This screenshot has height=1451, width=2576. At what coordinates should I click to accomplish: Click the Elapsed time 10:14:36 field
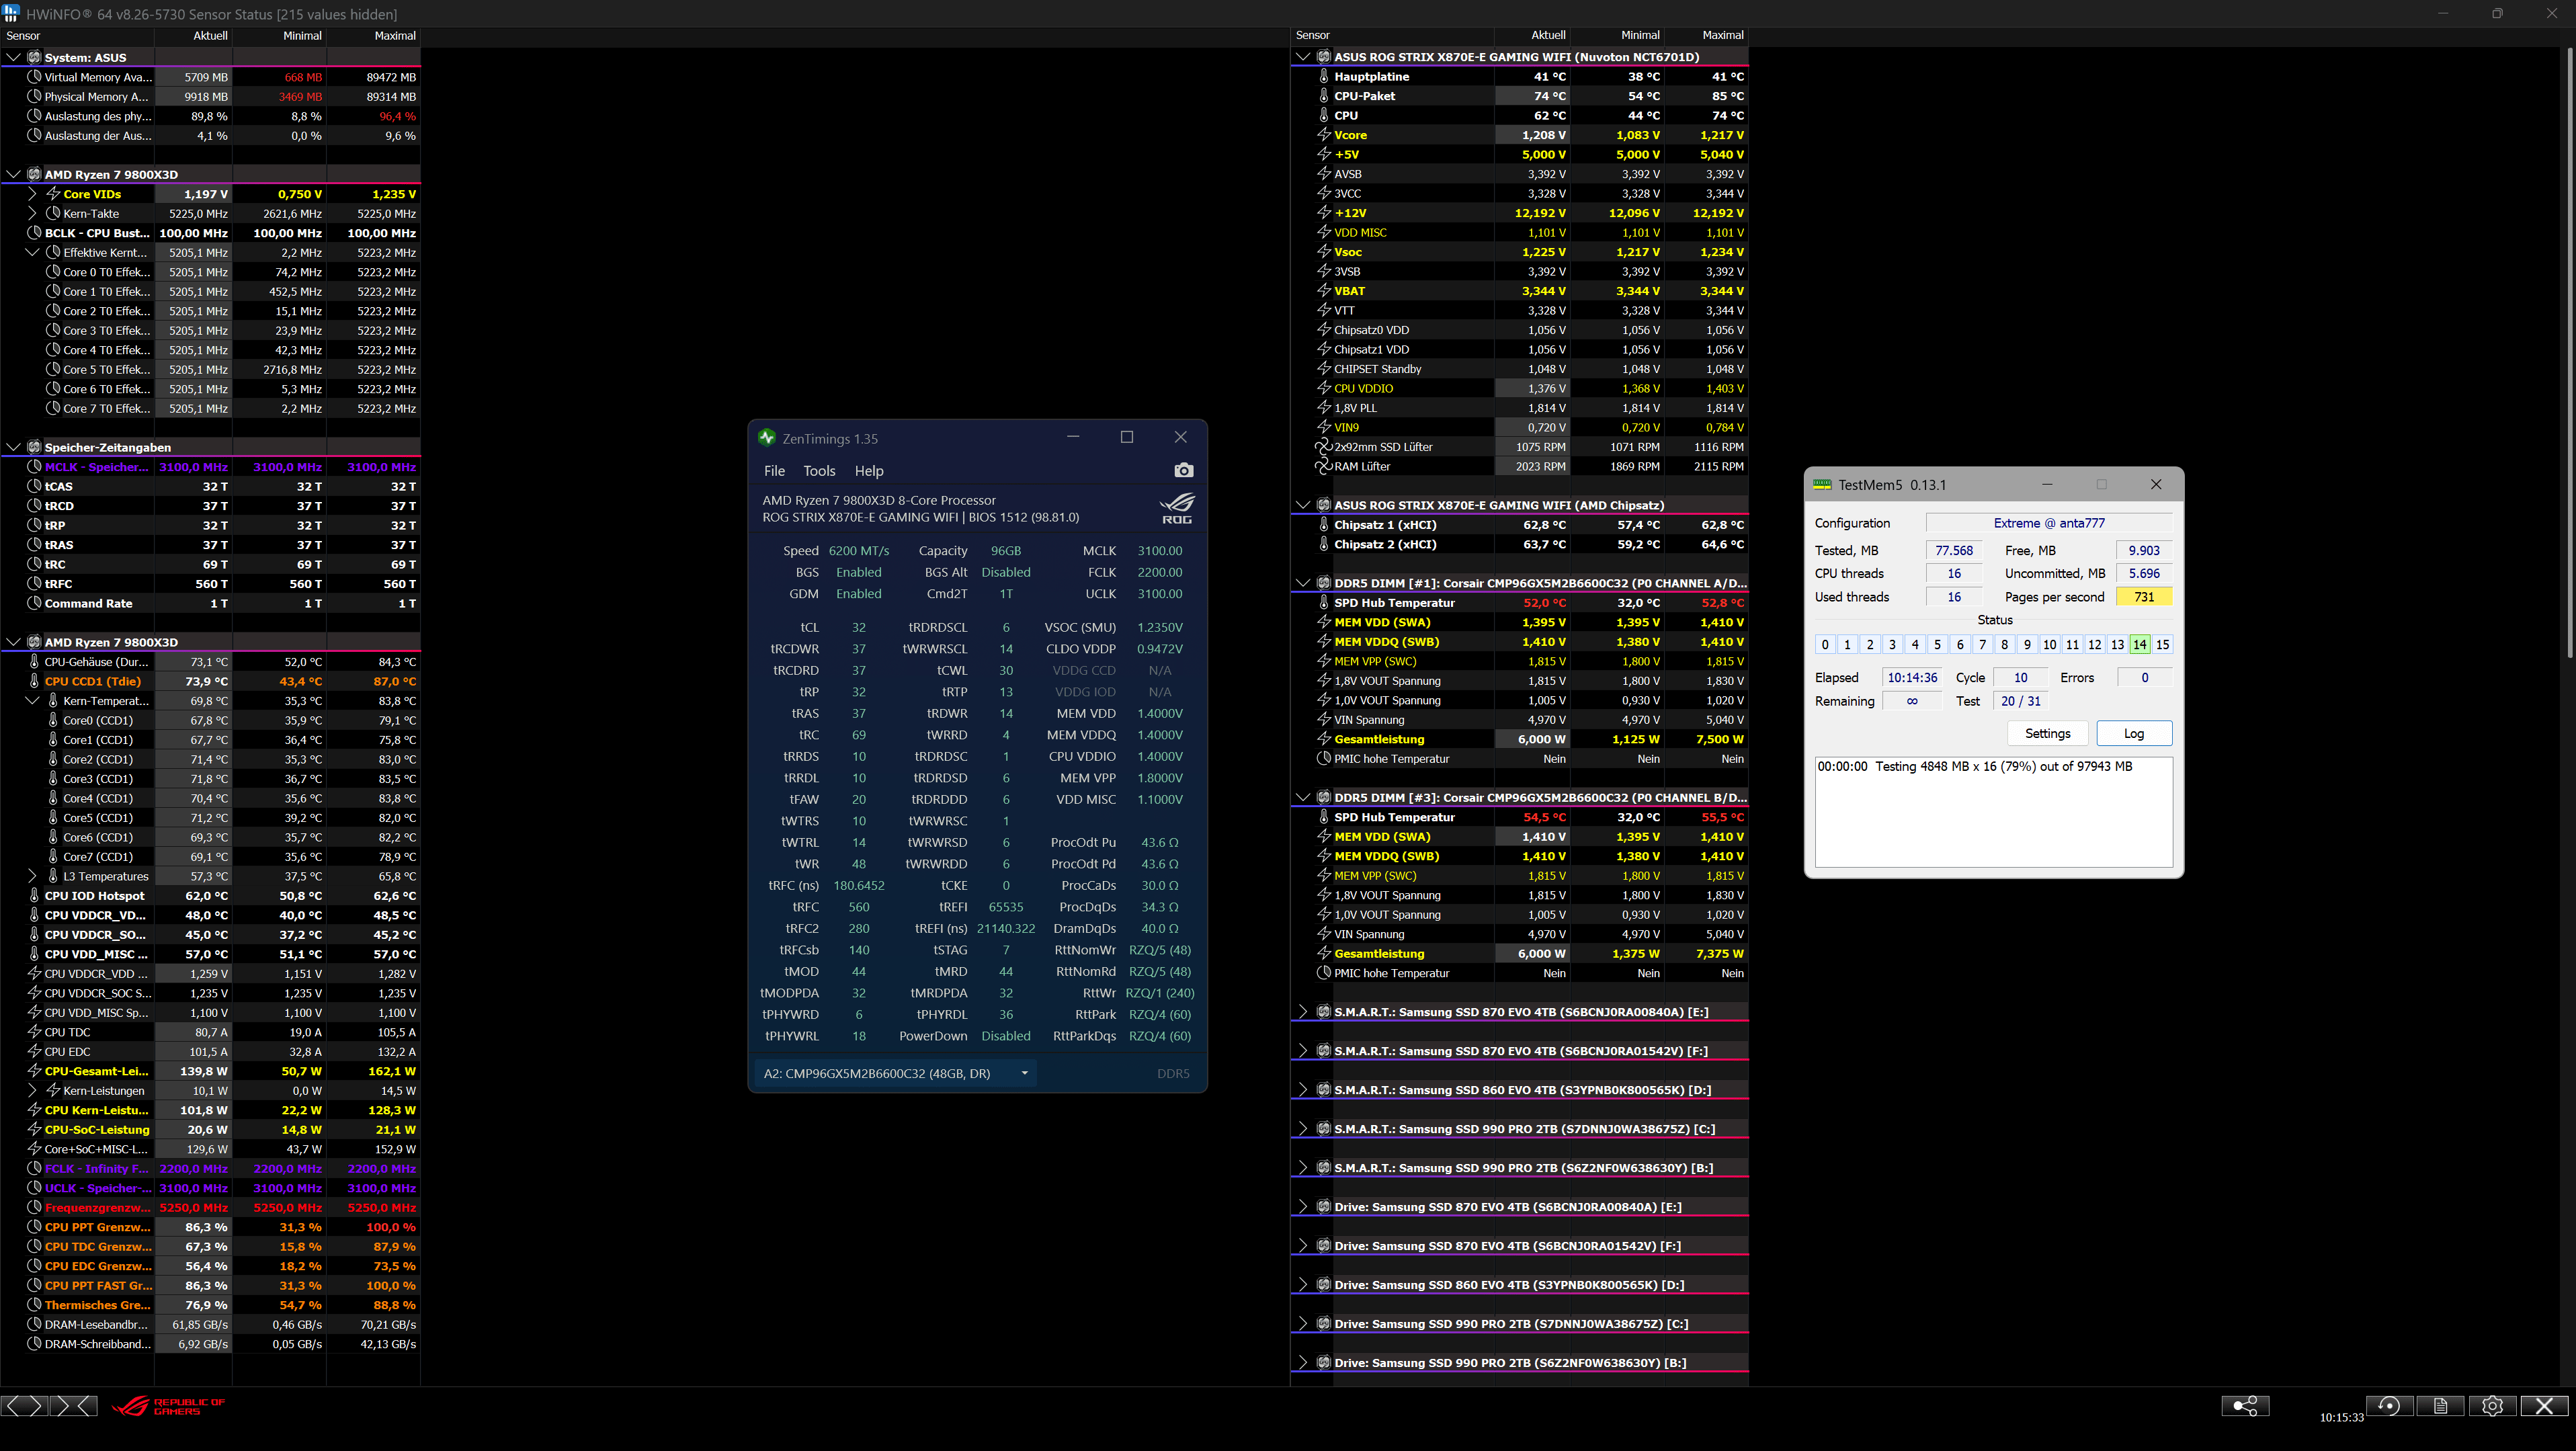1912,677
